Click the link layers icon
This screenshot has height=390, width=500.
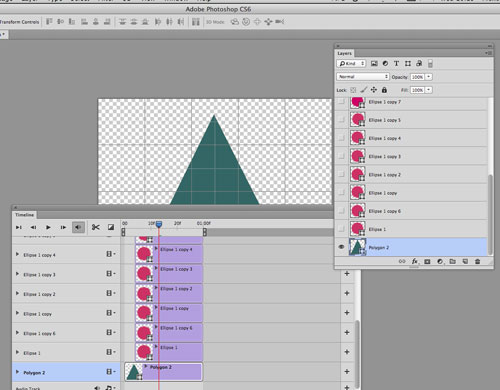click(x=402, y=261)
